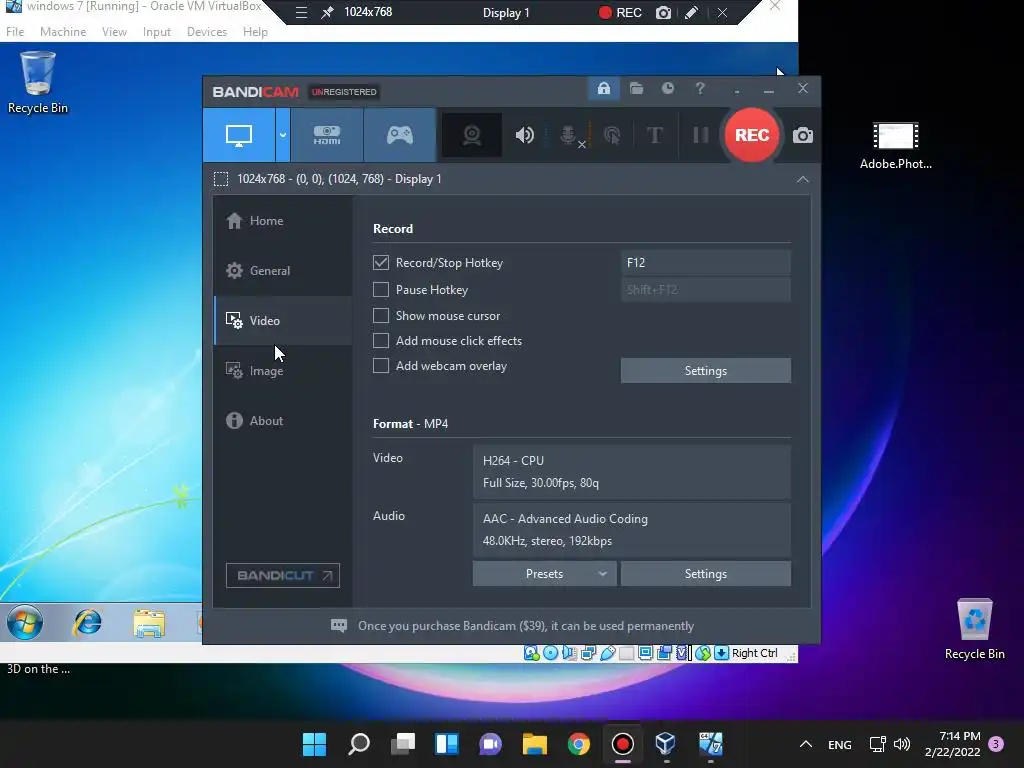Screen dimensions: 1024x768
Task: Enable the Pause Hotkey checkbox
Action: pos(381,289)
